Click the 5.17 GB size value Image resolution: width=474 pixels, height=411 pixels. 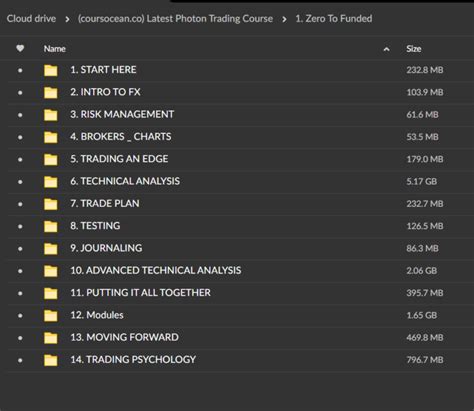(x=422, y=181)
